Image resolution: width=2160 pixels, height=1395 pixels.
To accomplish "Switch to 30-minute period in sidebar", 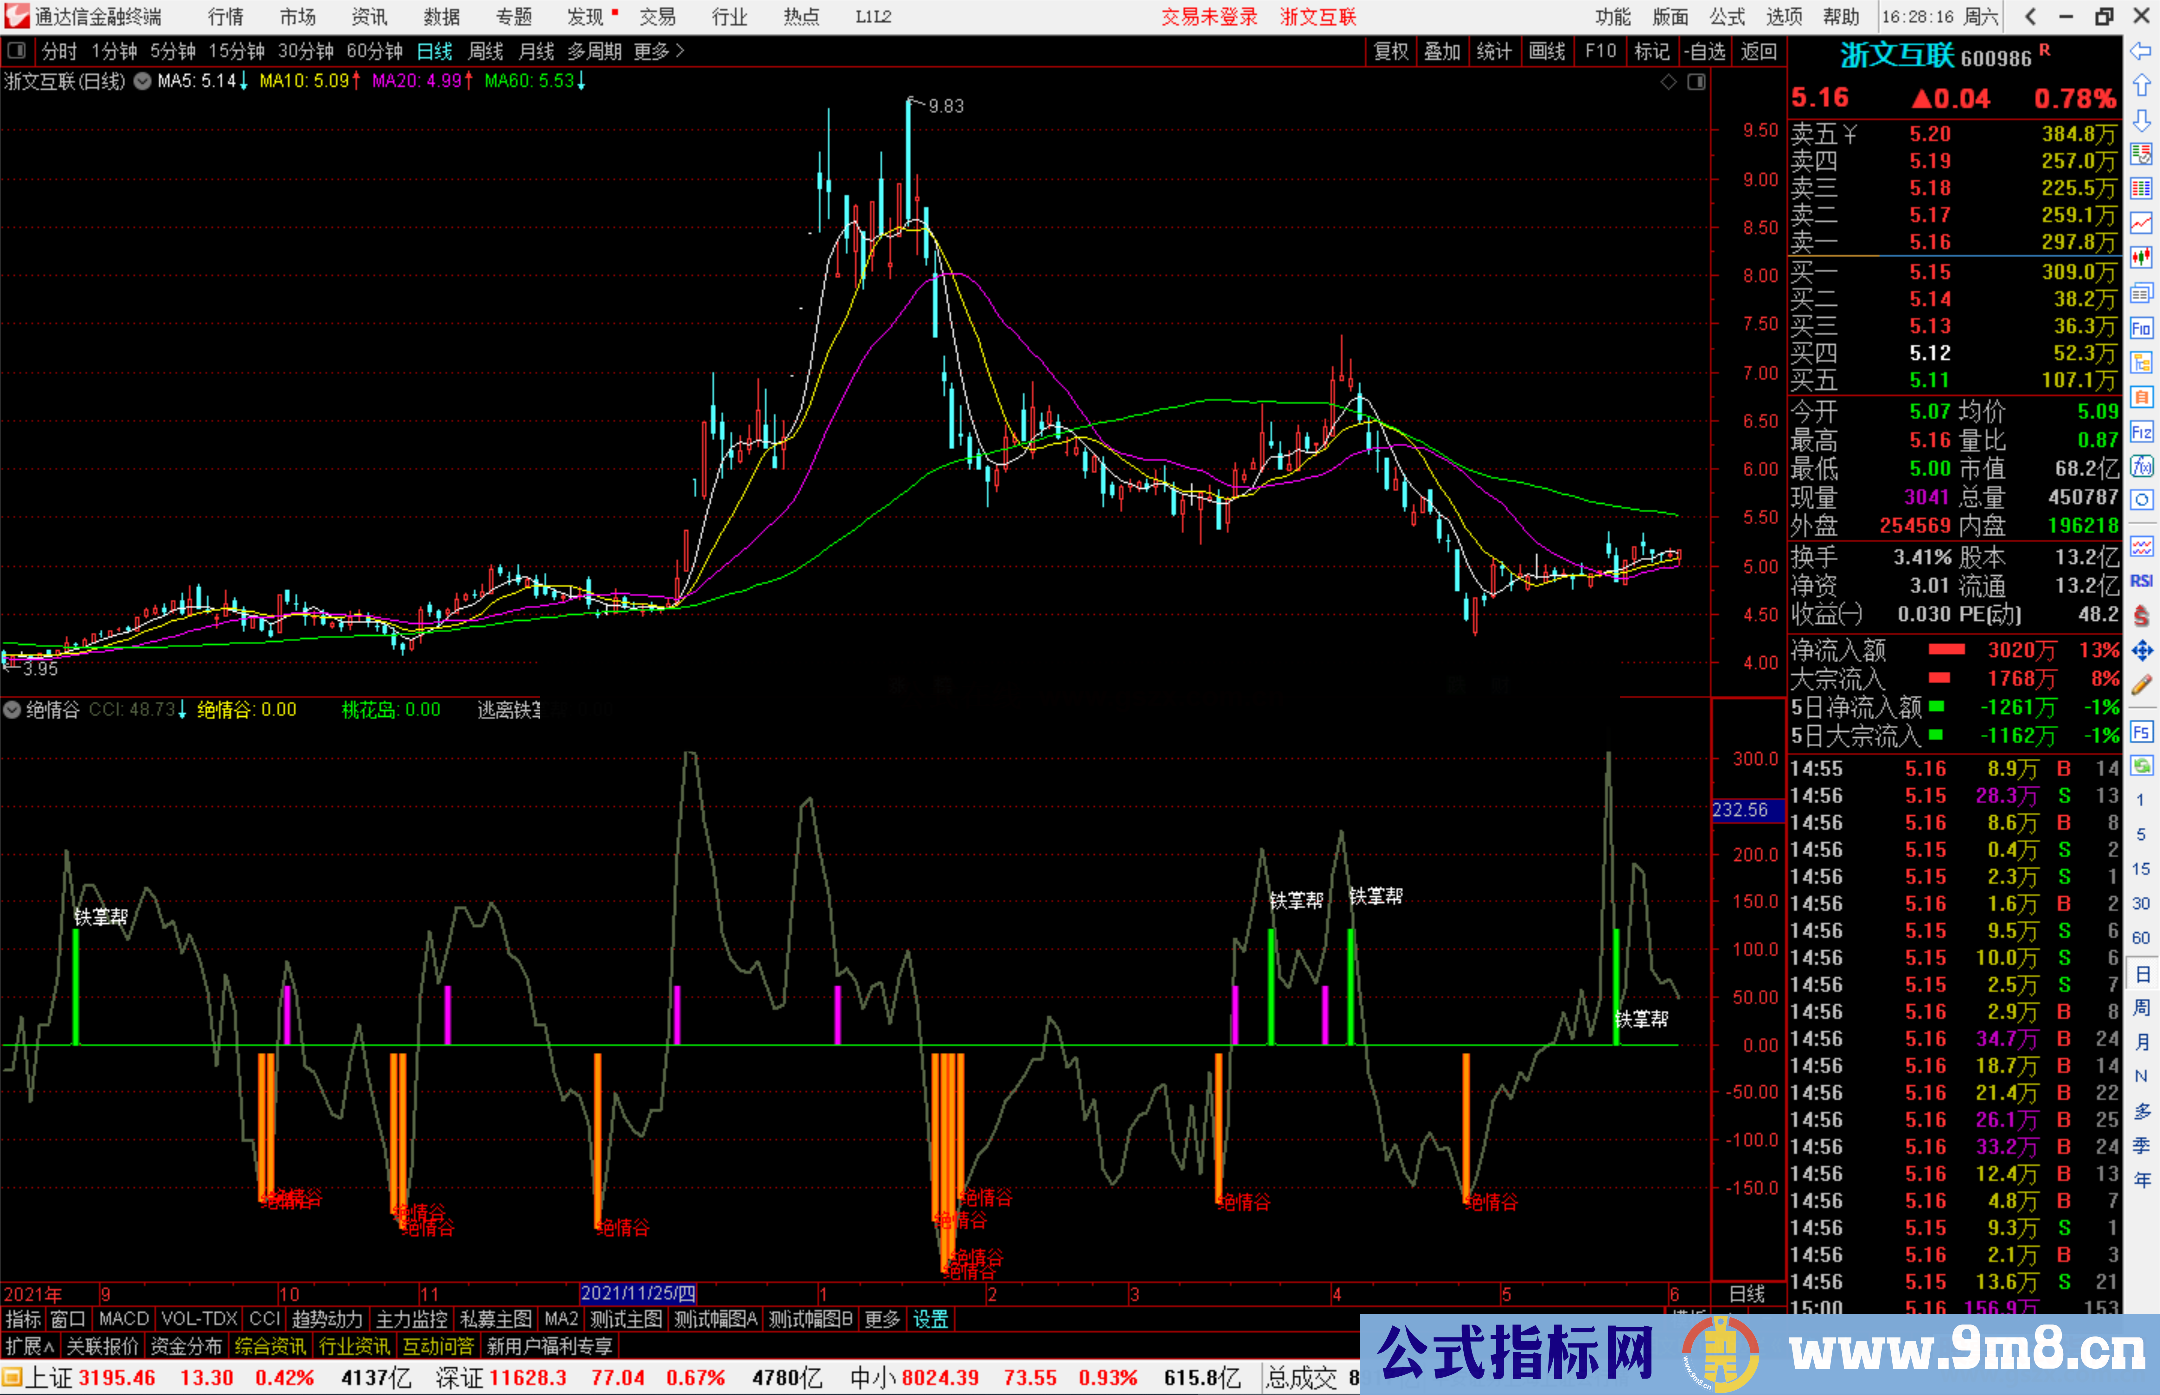I will point(2140,904).
